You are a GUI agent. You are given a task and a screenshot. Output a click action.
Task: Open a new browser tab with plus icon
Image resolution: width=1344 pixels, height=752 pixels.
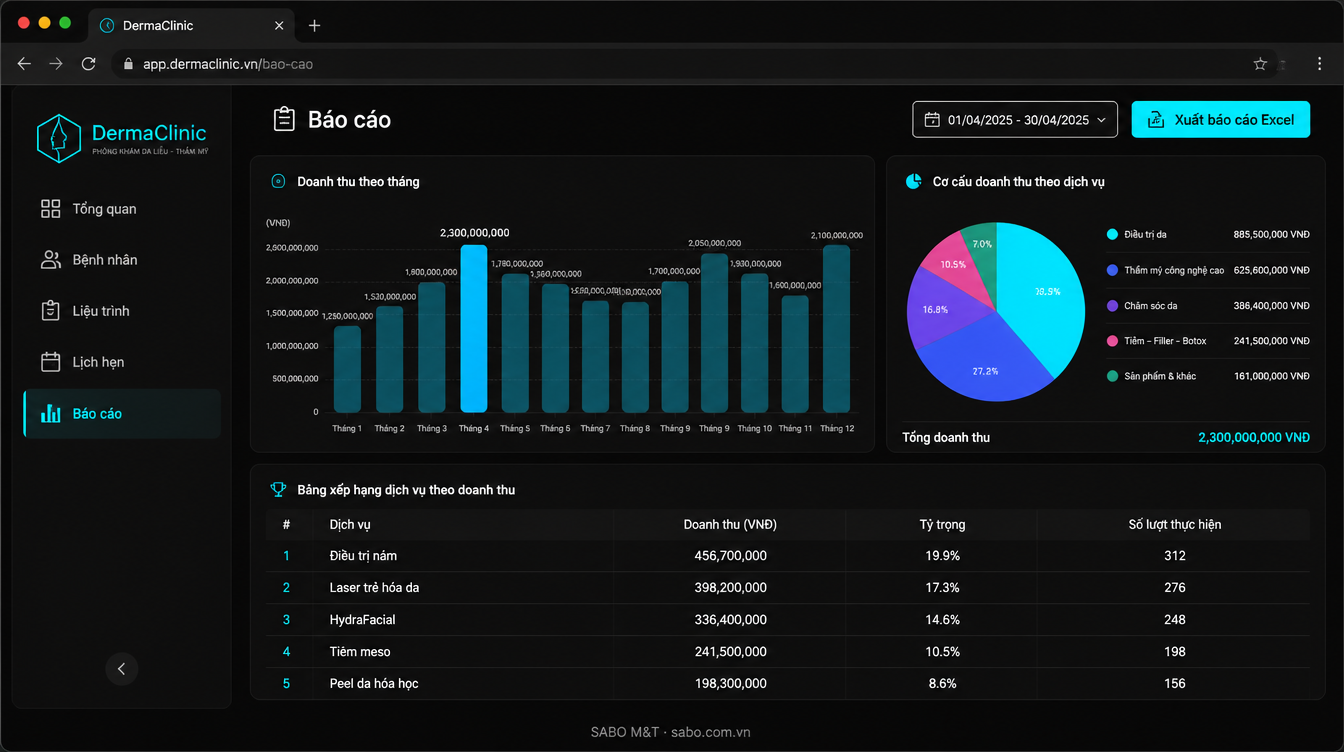click(x=314, y=25)
